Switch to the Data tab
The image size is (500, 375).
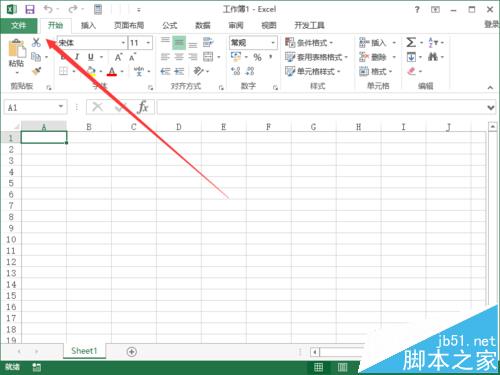point(203,25)
